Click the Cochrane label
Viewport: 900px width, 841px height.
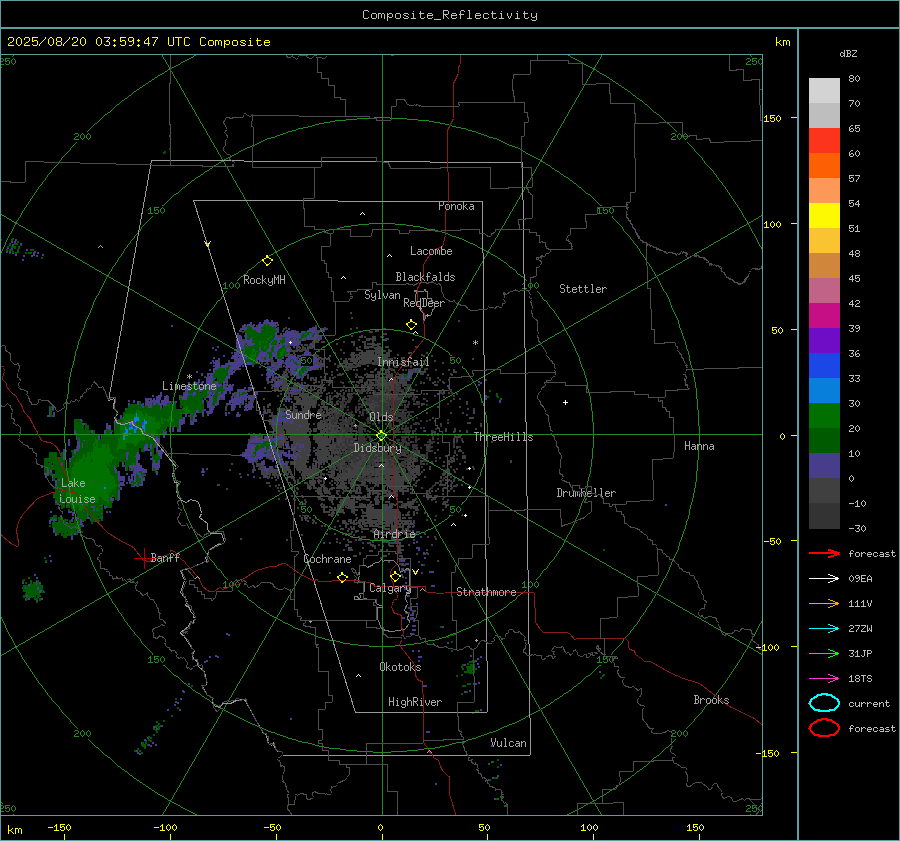(x=327, y=559)
